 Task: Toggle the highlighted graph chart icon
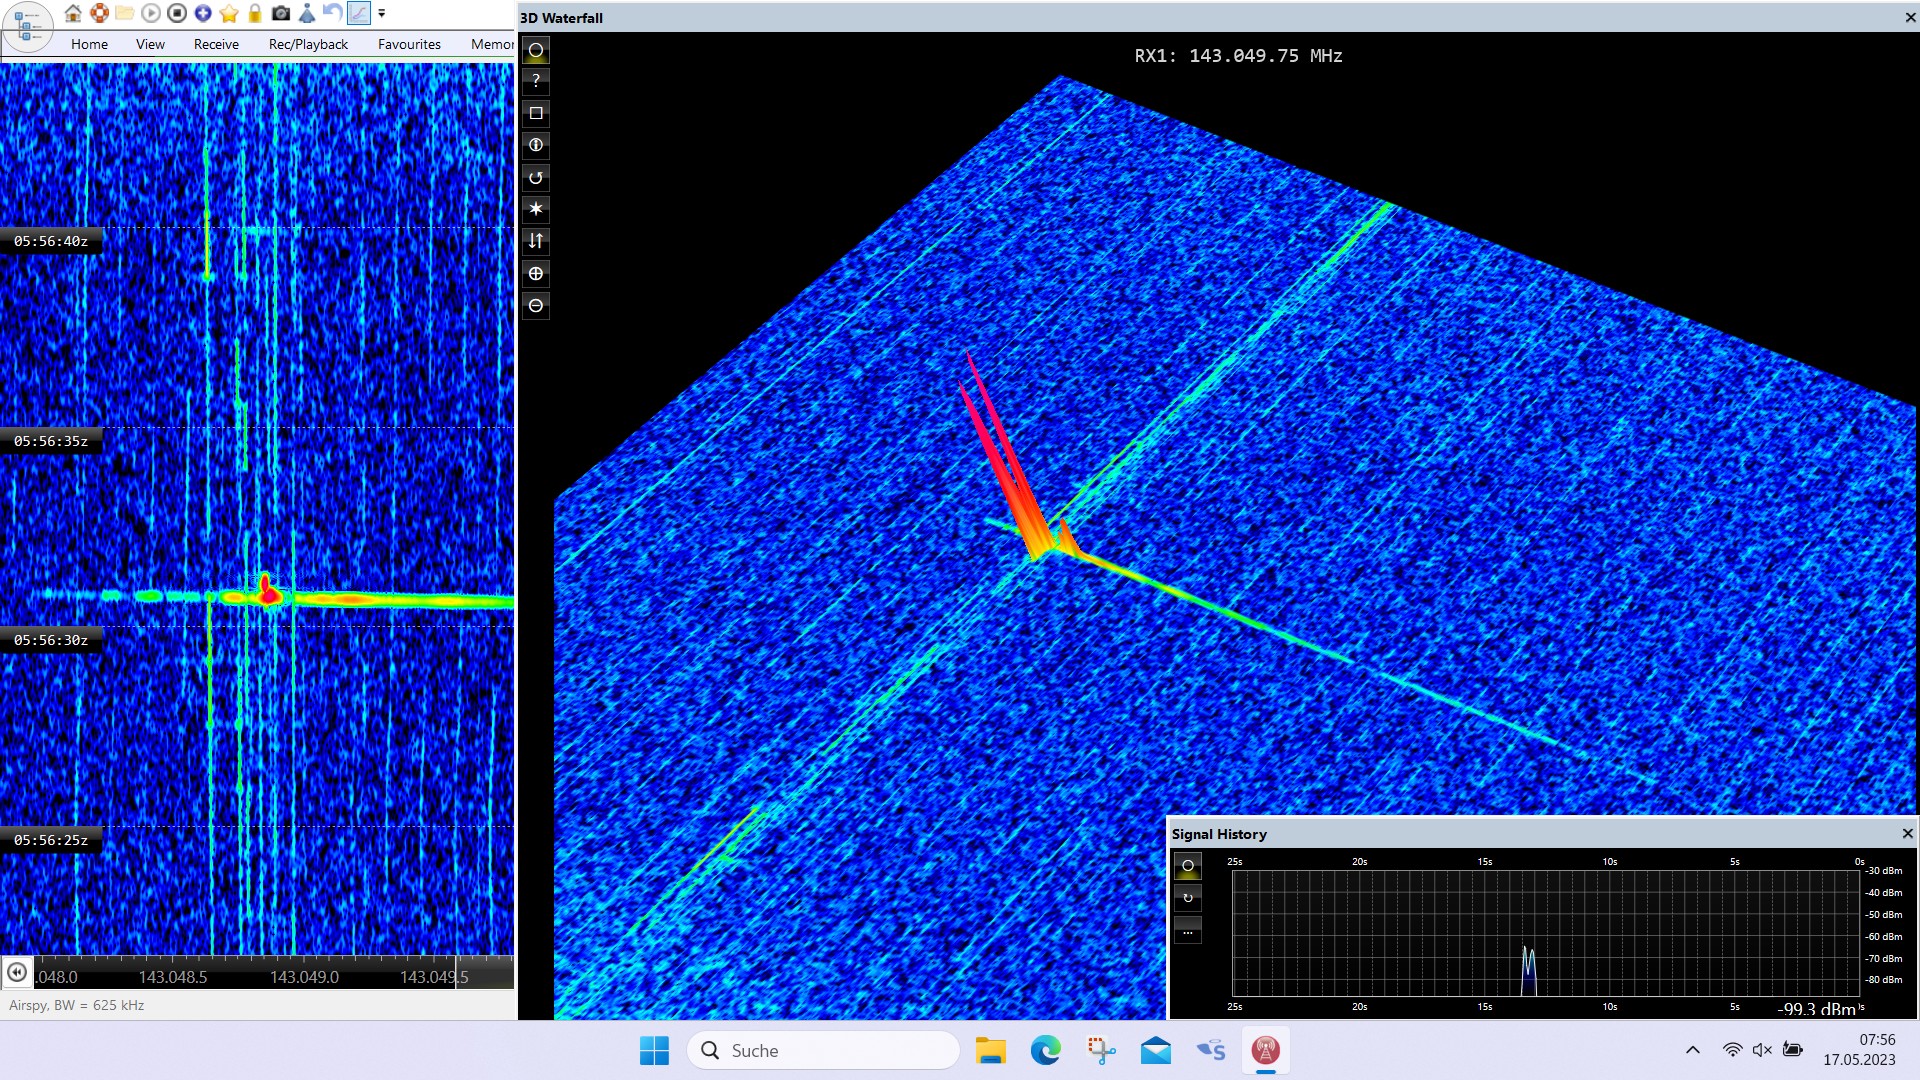point(359,13)
